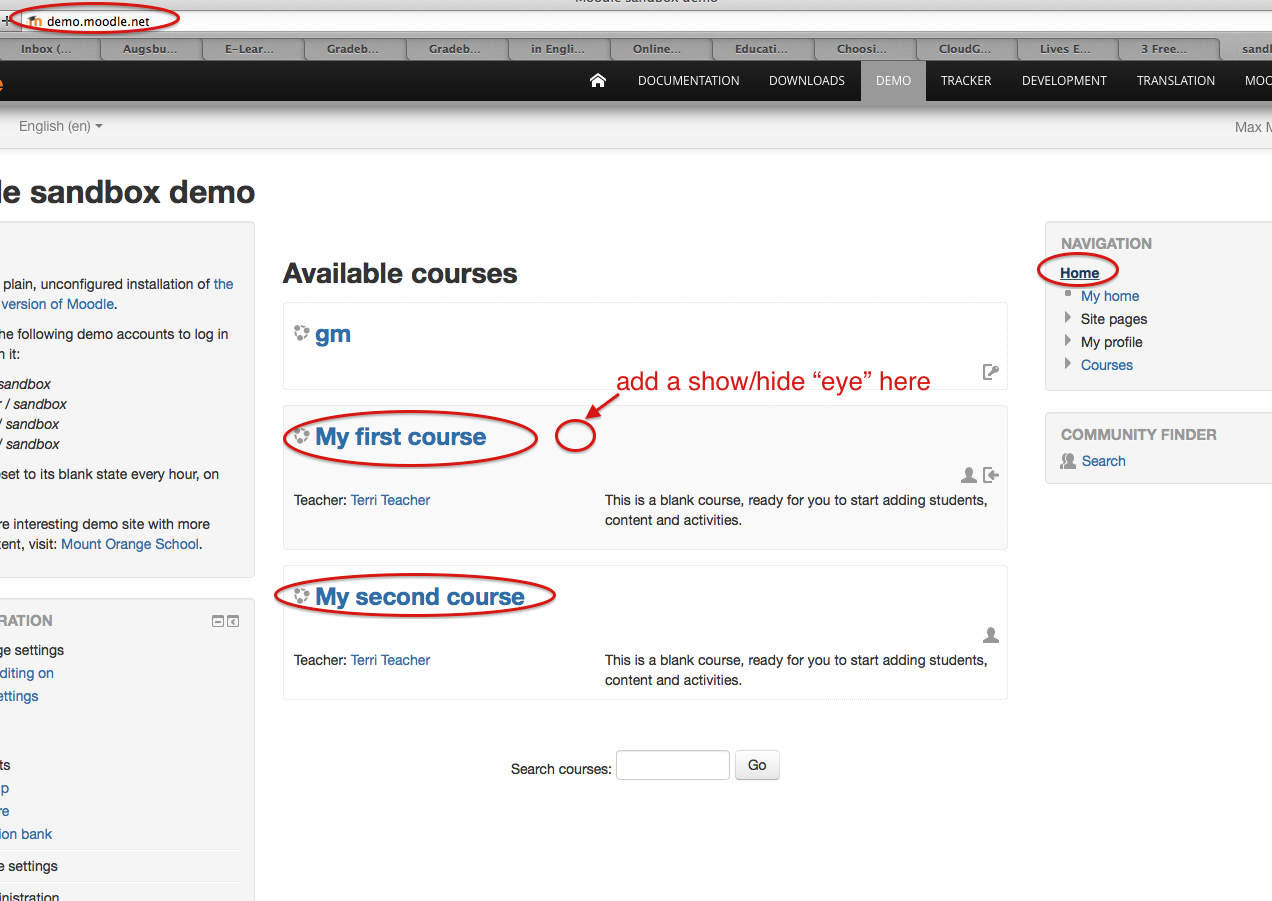Switch to the Choosi... browser tab
The width and height of the screenshot is (1272, 901).
pyautogui.click(x=863, y=48)
